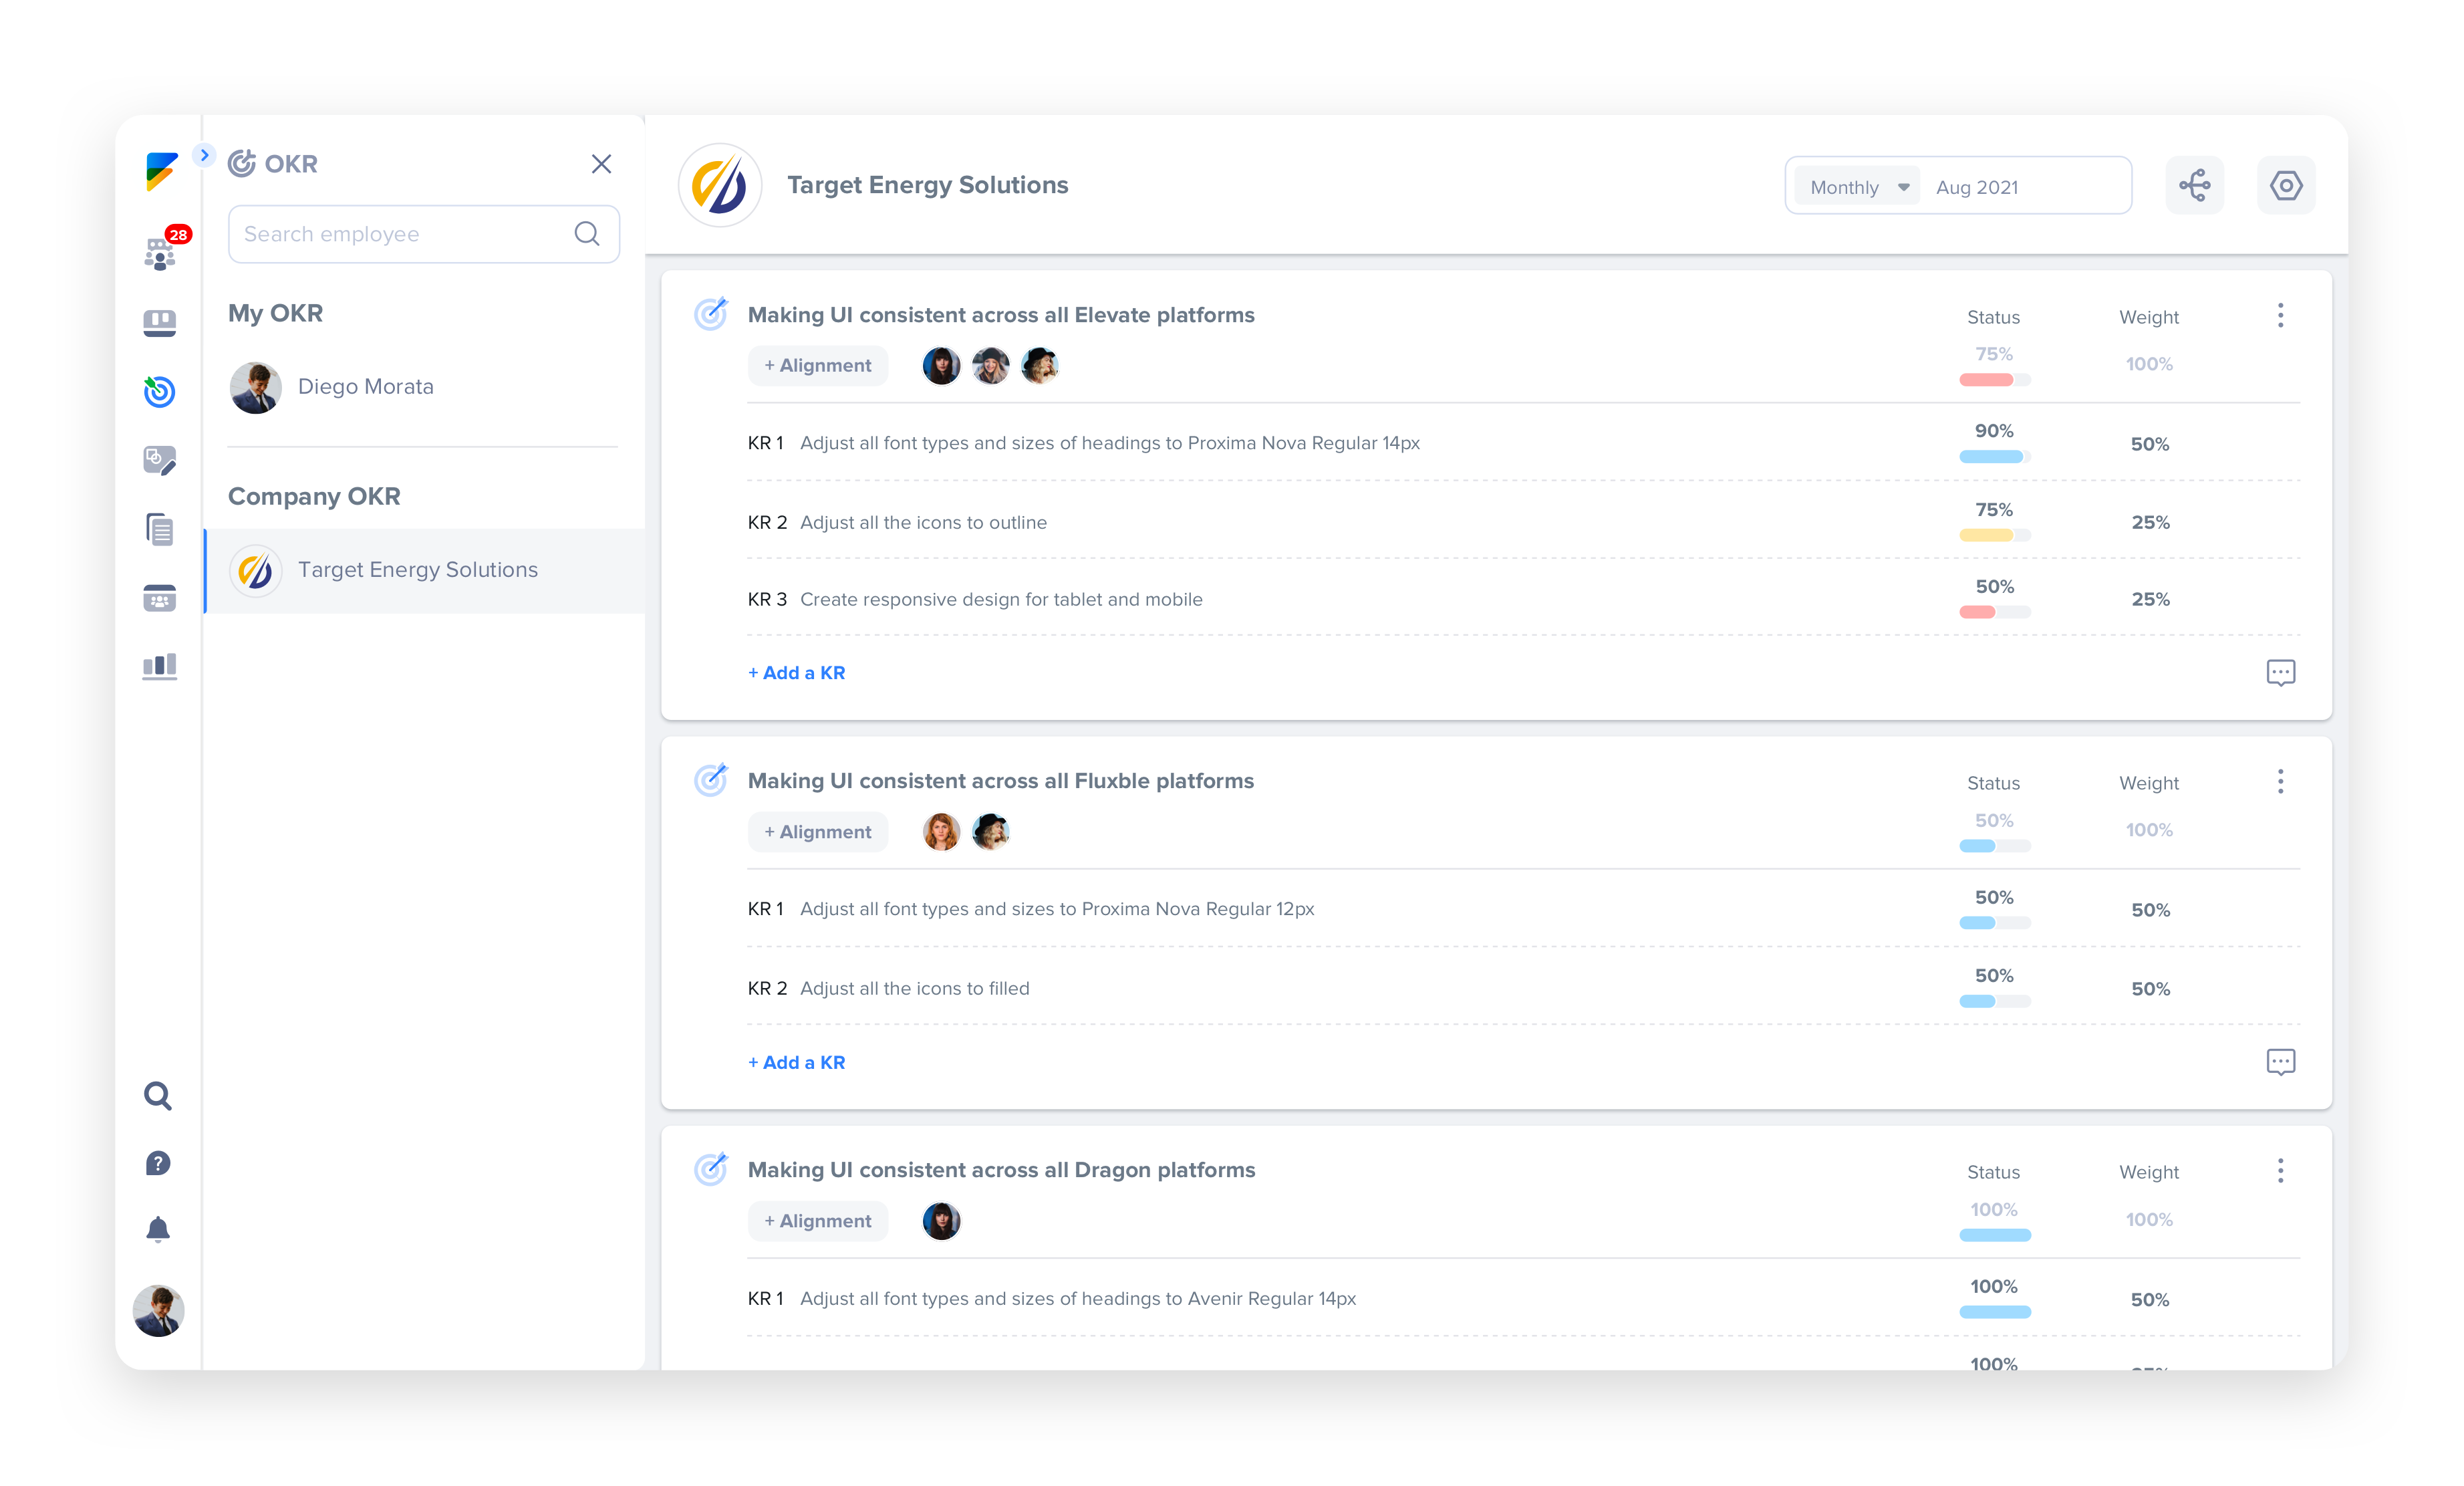2464x1486 pixels.
Task: Click the Dragon platforms objective target icon
Action: click(x=711, y=1169)
